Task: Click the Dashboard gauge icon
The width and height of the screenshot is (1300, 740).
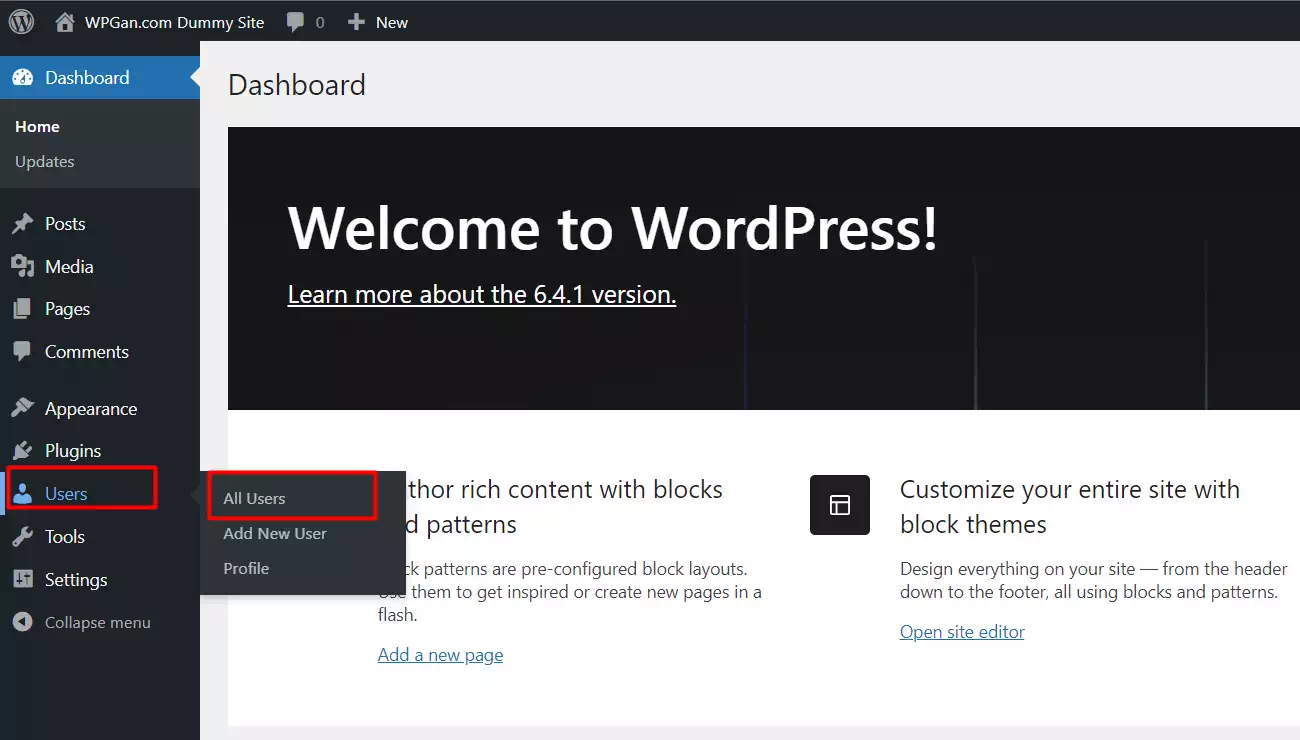Action: pos(23,78)
